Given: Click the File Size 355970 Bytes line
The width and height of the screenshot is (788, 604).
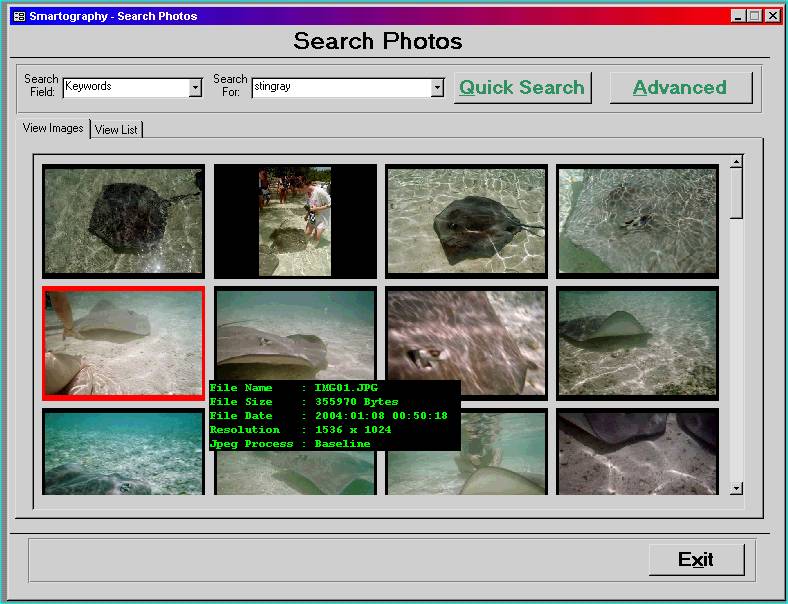Looking at the screenshot, I should [304, 402].
